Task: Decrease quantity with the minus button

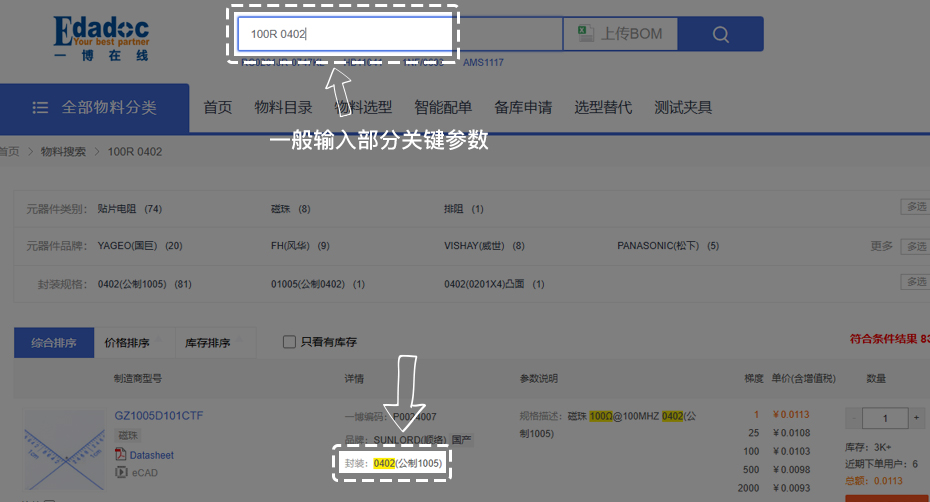Action: click(856, 417)
